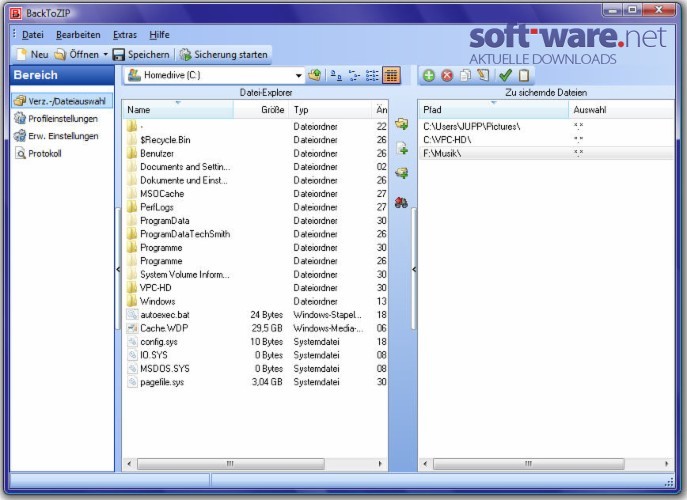Click the copy entries icon
687x500 pixels.
pos(465,75)
